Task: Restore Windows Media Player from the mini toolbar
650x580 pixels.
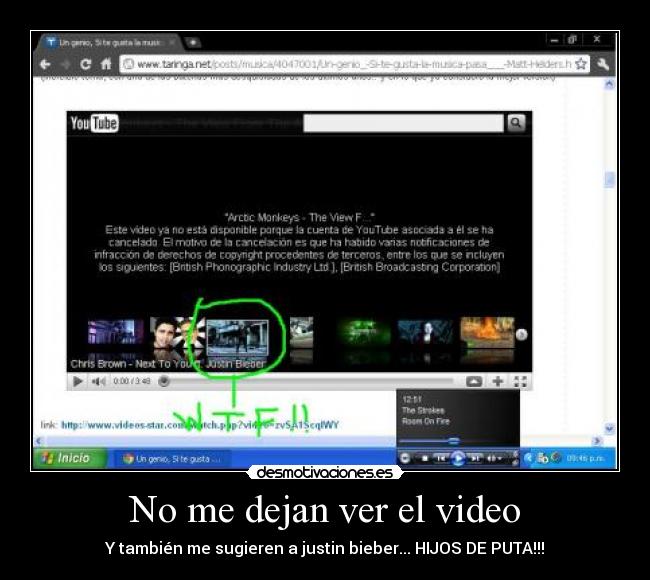Action: pyautogui.click(x=405, y=459)
